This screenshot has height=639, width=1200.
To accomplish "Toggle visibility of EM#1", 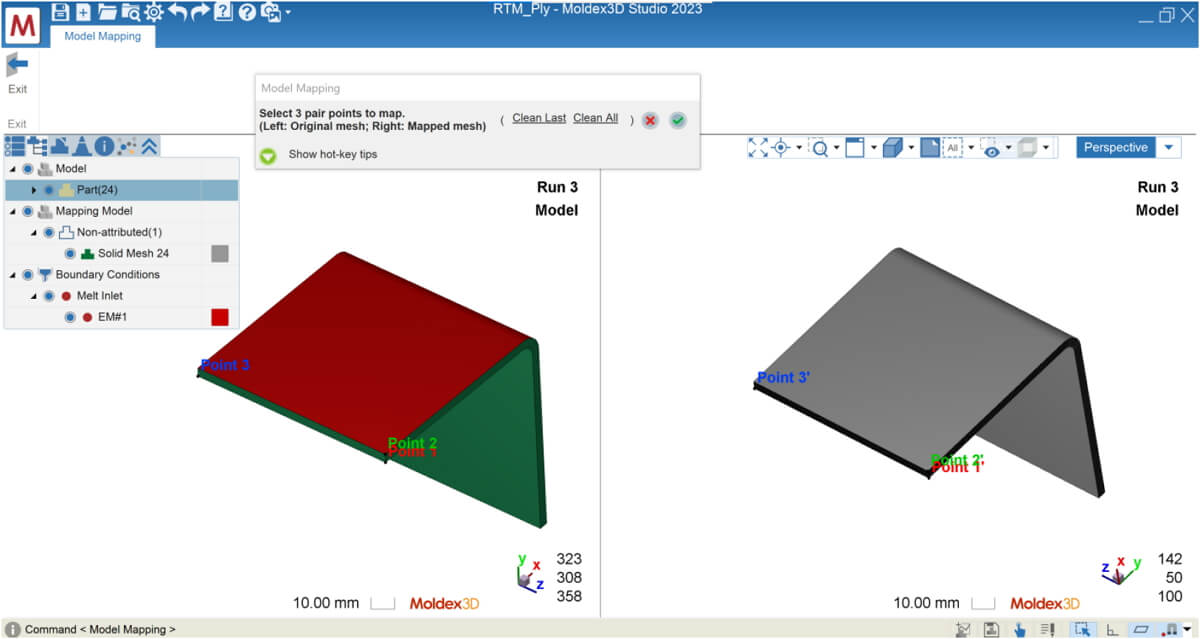I will click(70, 317).
